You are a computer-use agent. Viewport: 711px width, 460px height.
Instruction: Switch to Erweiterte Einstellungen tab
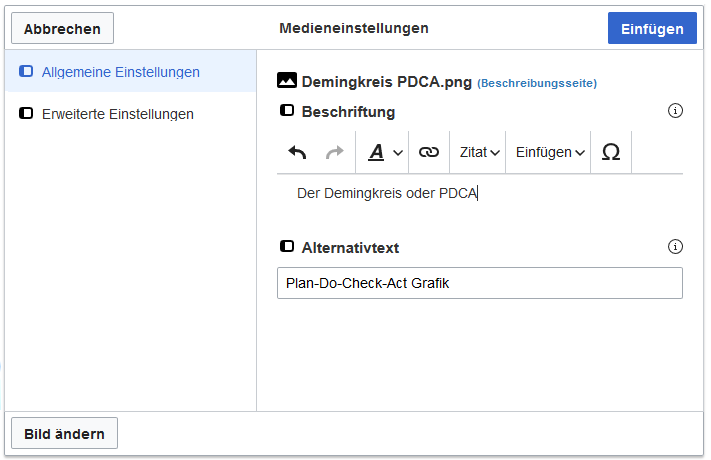(131, 113)
